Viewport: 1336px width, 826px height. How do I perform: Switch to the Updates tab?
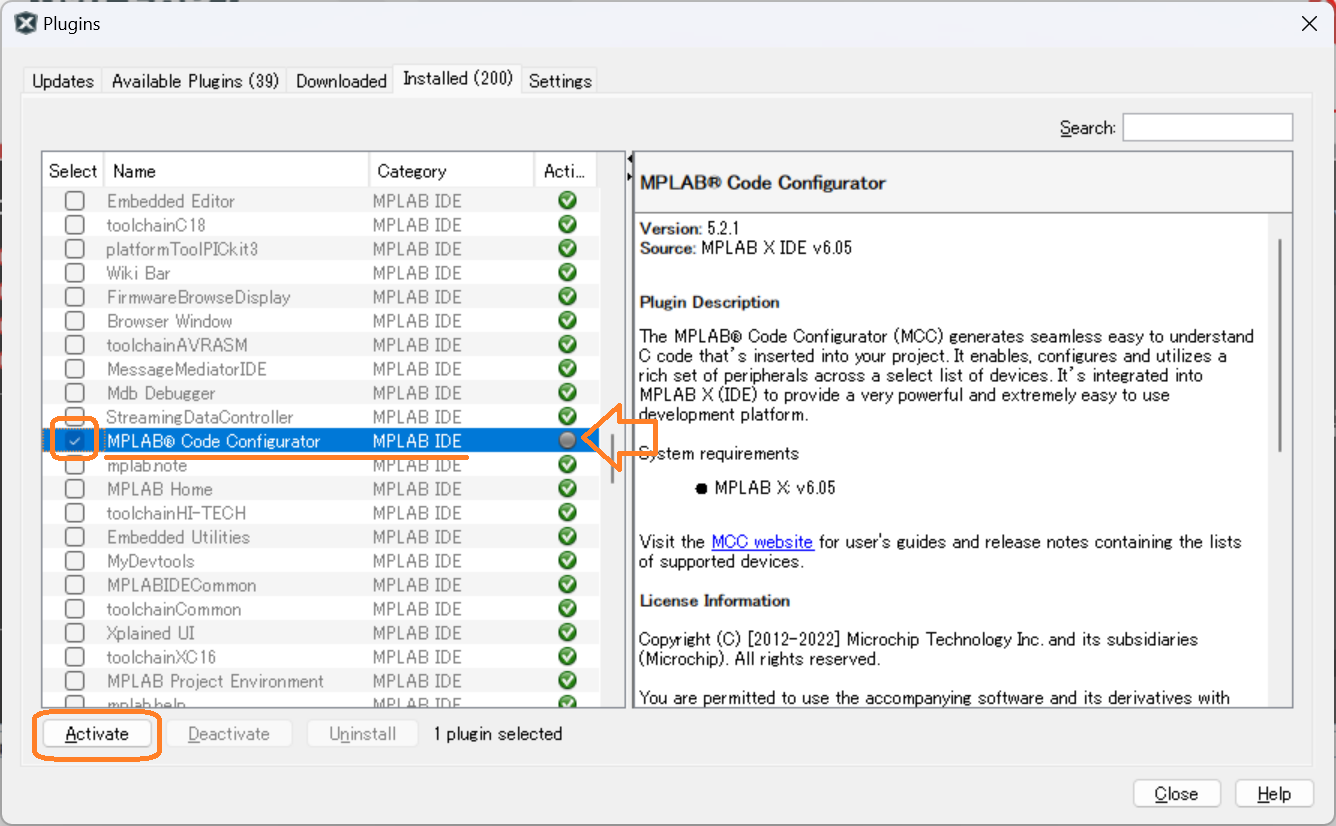(x=63, y=81)
